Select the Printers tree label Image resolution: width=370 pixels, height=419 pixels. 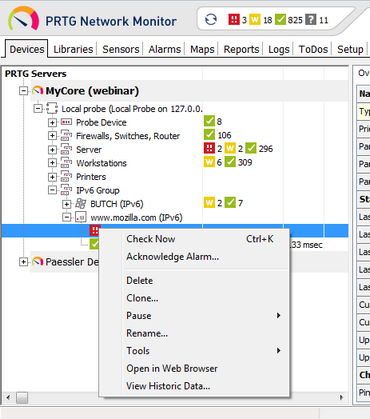tap(91, 177)
